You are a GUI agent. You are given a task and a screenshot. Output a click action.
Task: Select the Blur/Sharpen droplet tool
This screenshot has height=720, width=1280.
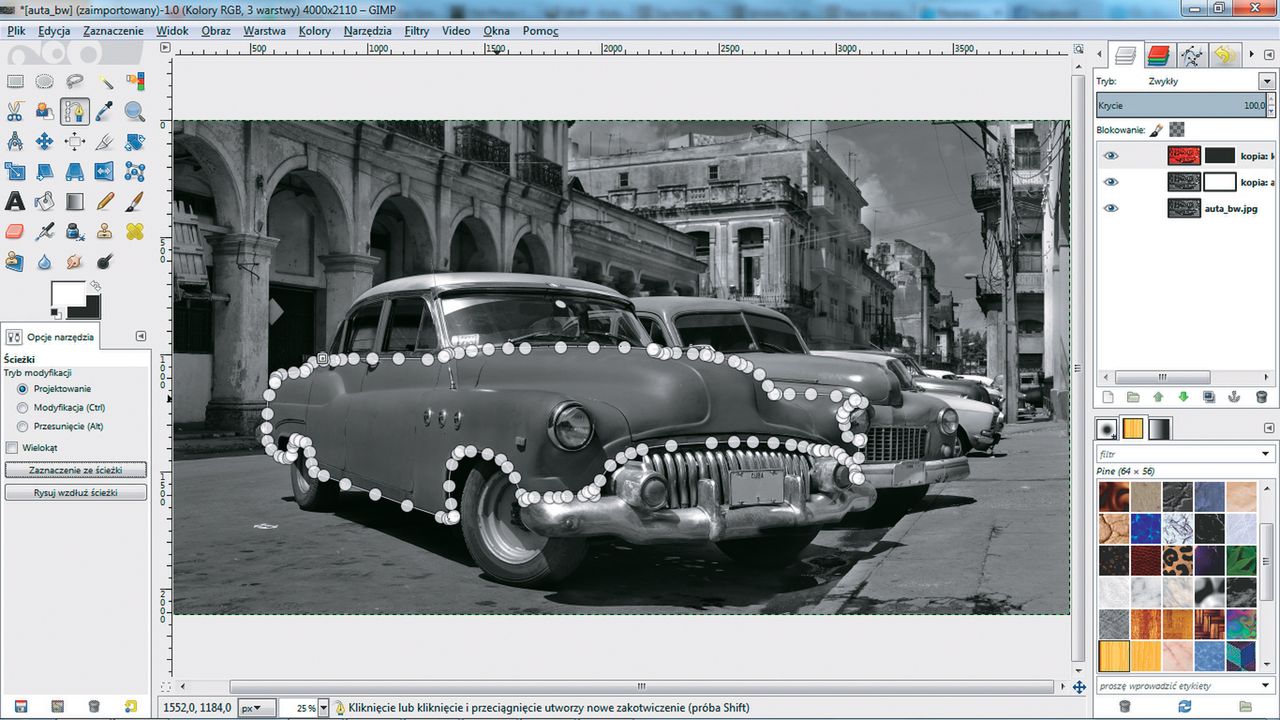44,262
